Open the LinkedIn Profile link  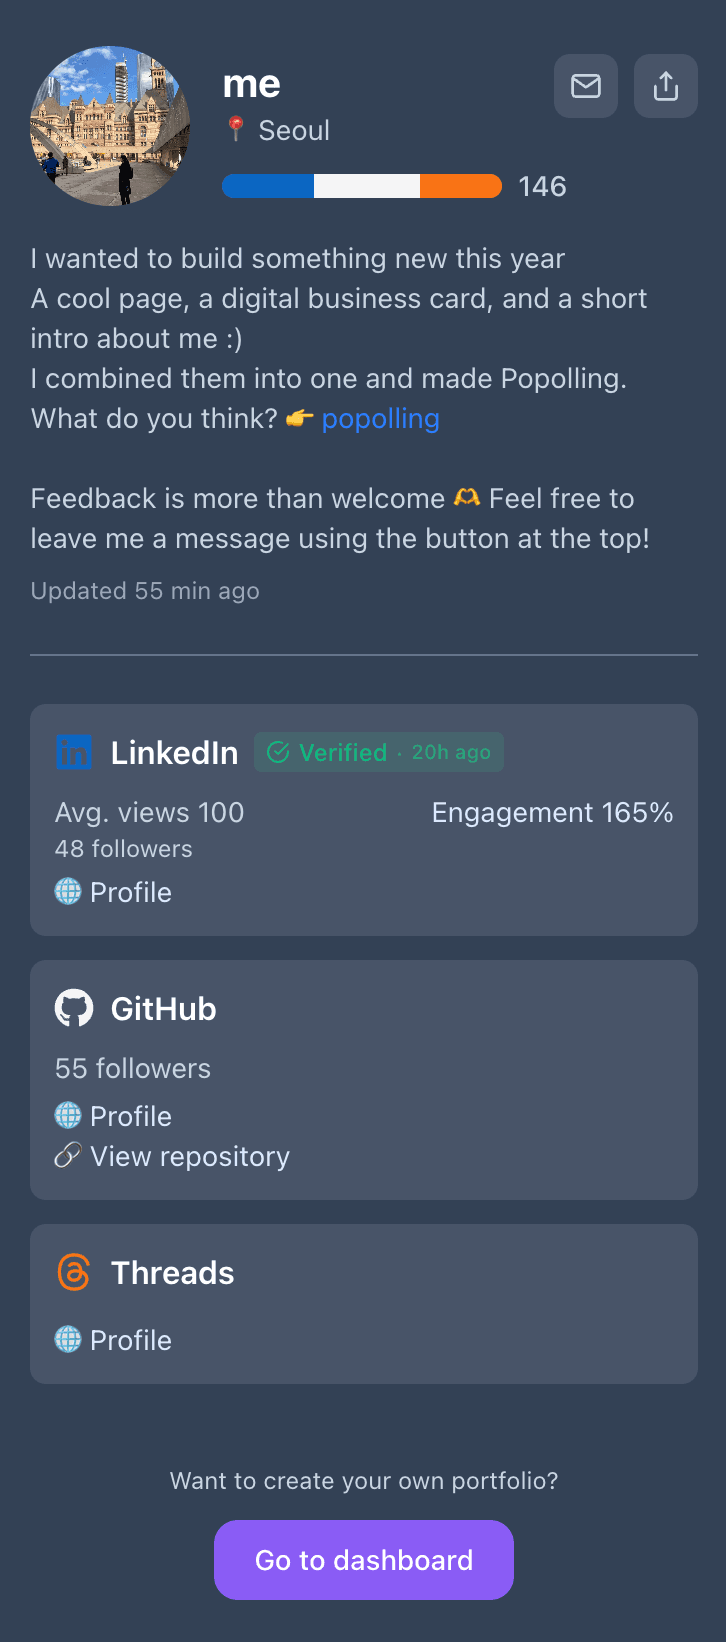(130, 892)
